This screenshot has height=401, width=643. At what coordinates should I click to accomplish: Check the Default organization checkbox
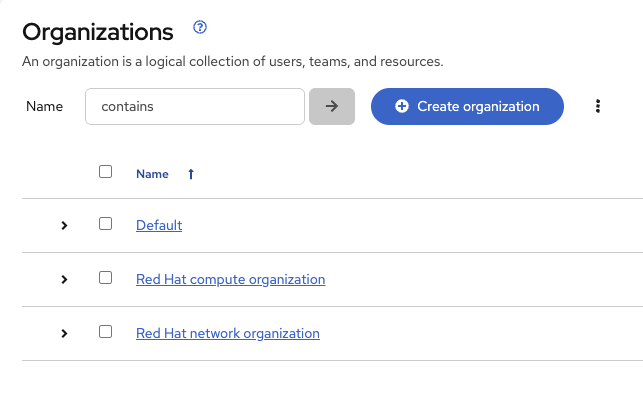click(105, 224)
